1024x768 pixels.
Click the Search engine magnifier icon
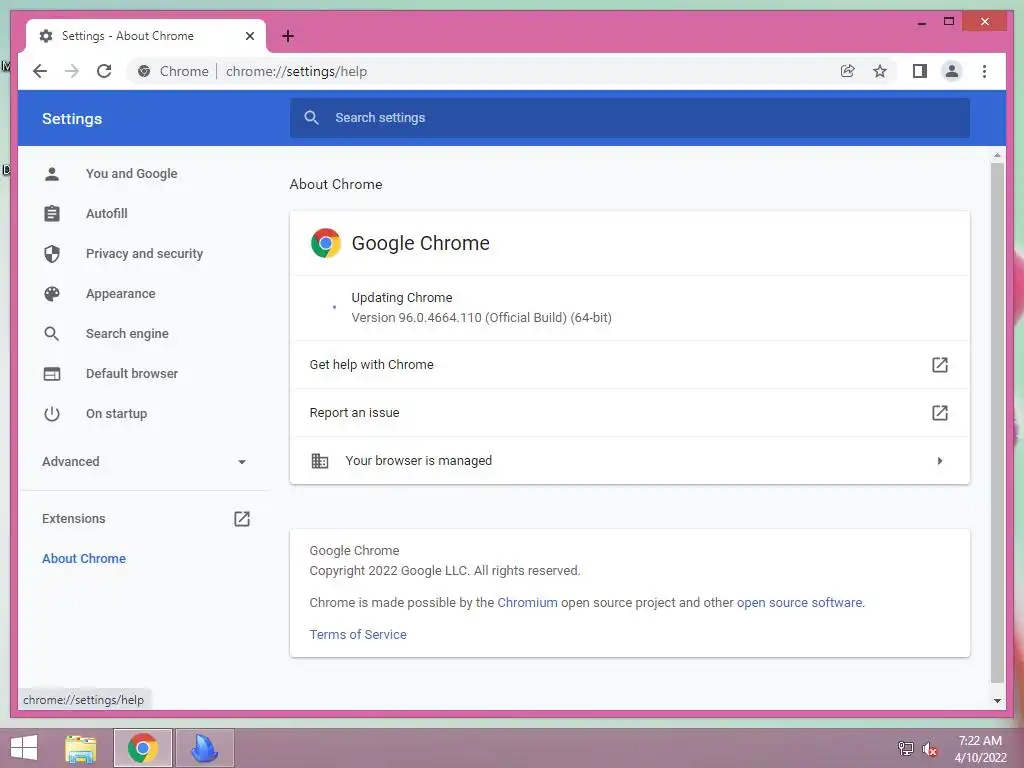[52, 334]
